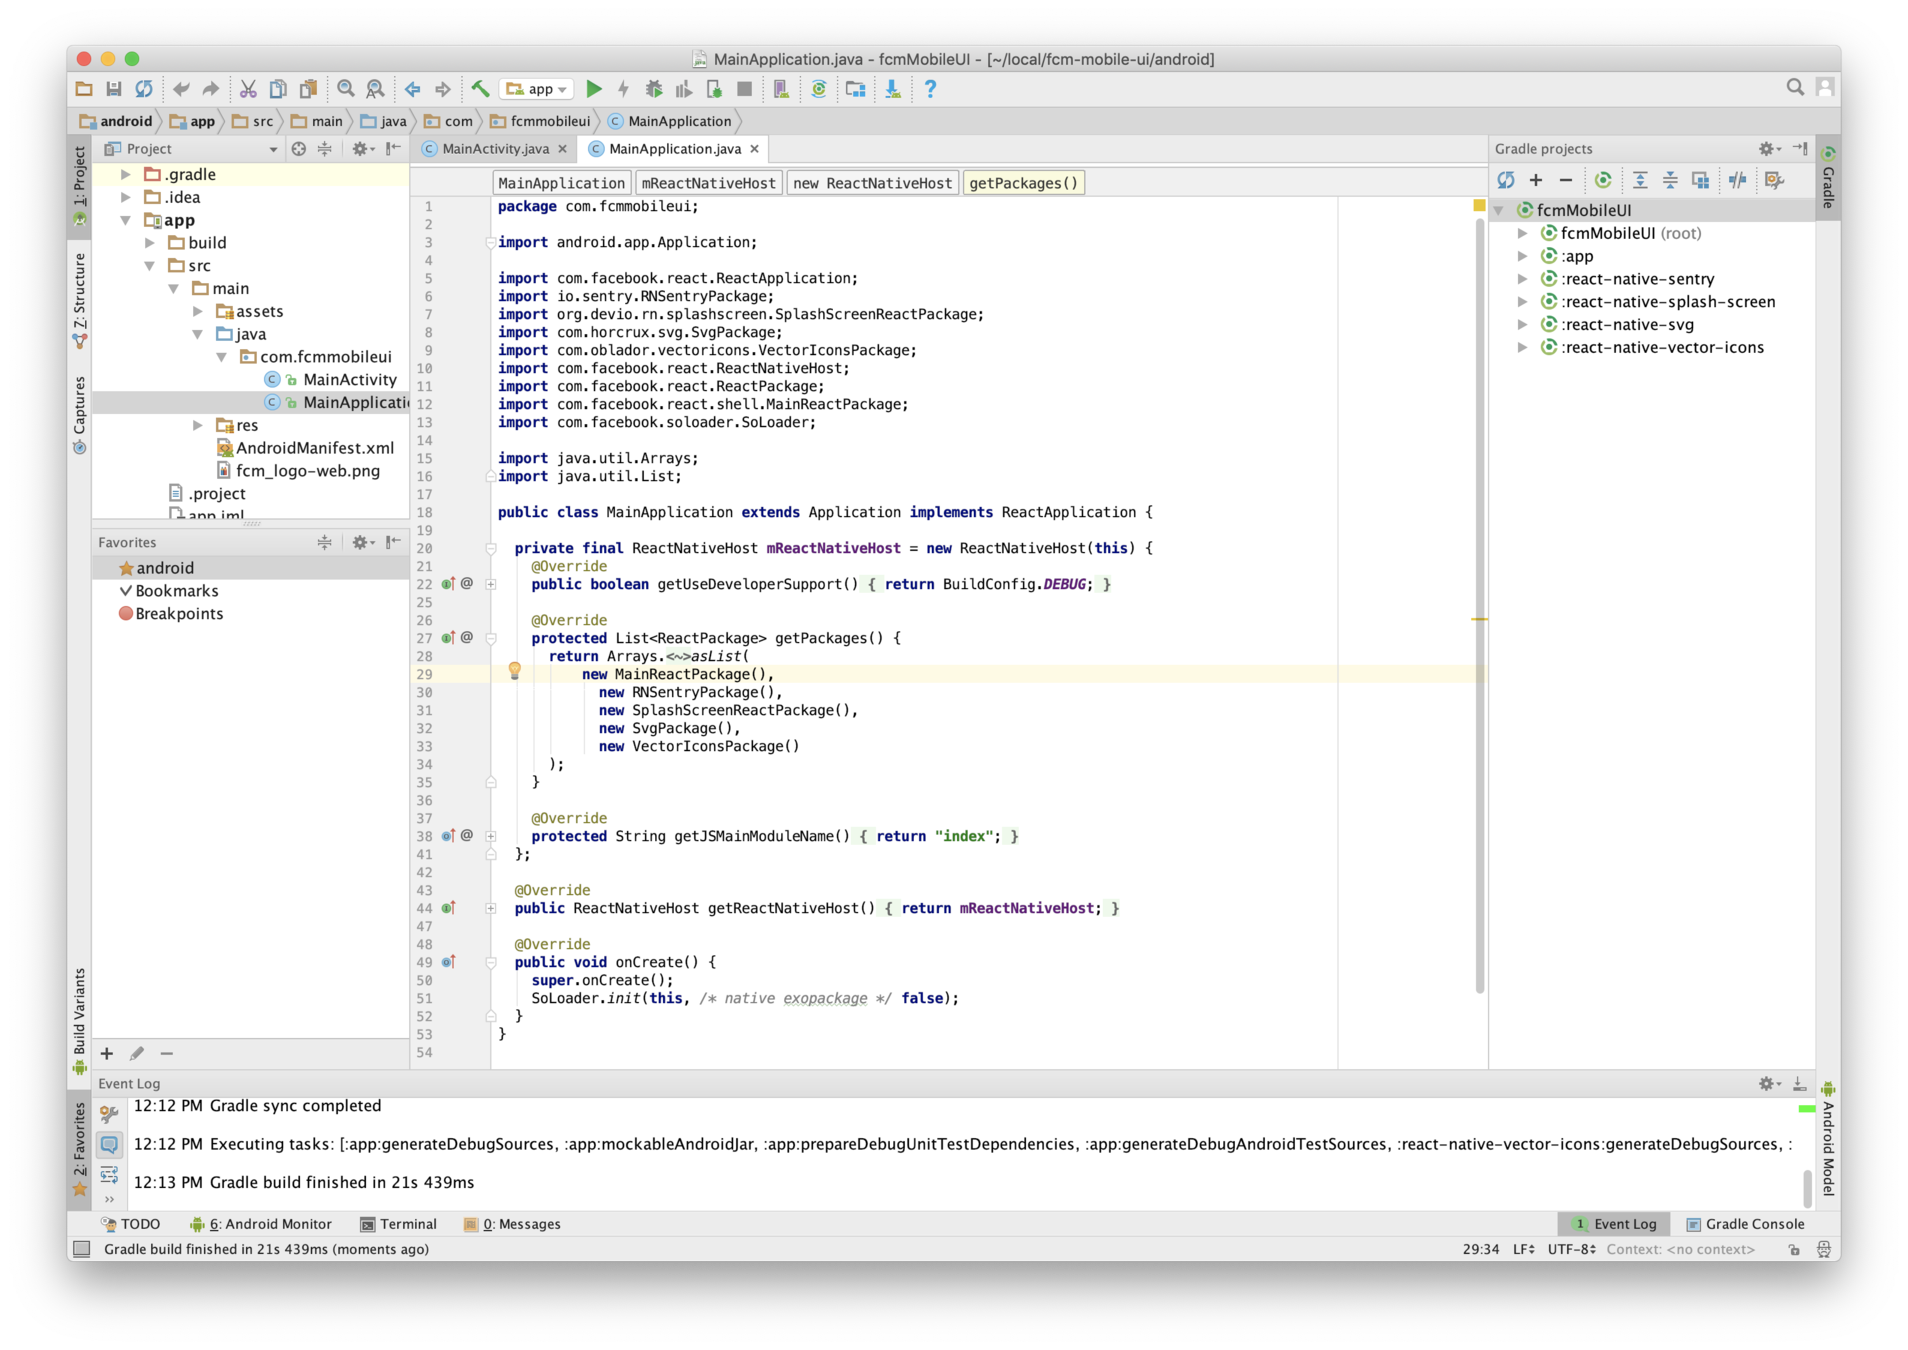Click the search magnifier at top right
Image resolution: width=1908 pixels, height=1350 pixels.
pyautogui.click(x=1795, y=88)
